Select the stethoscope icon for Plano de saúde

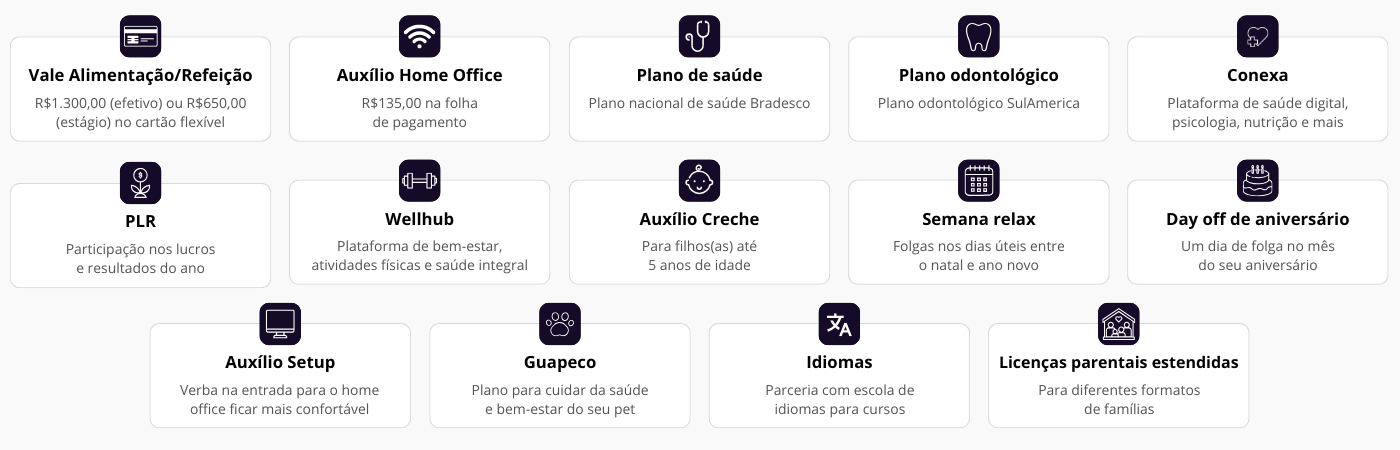(699, 36)
